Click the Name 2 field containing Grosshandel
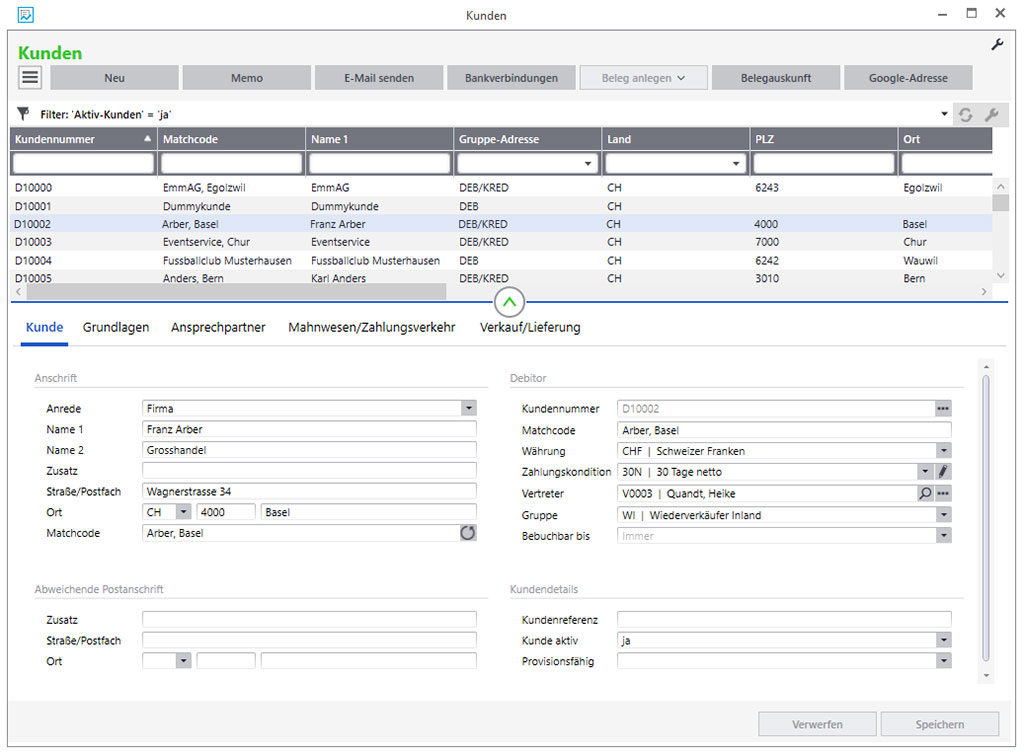Image resolution: width=1024 pixels, height=755 pixels. pos(309,450)
